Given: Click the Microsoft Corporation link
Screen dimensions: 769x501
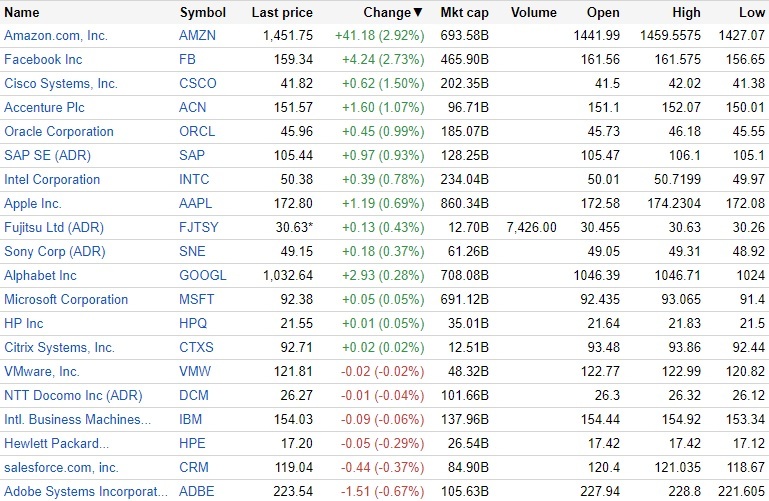Looking at the screenshot, I should (x=66, y=300).
